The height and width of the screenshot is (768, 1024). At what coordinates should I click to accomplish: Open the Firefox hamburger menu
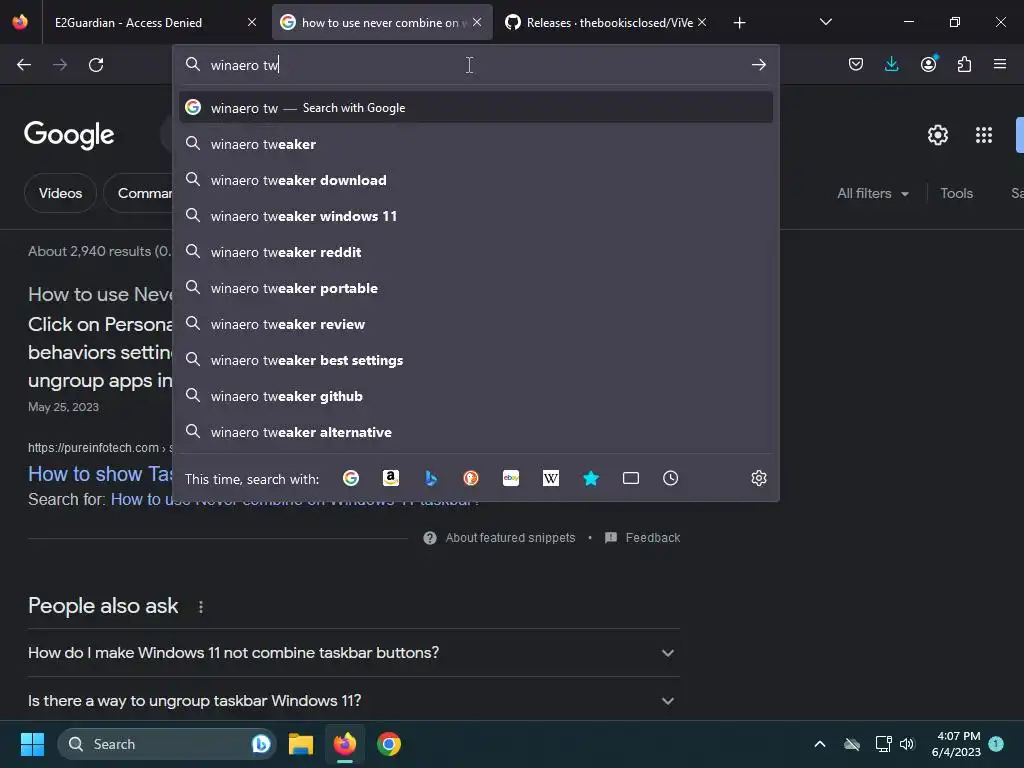tap(1000, 64)
